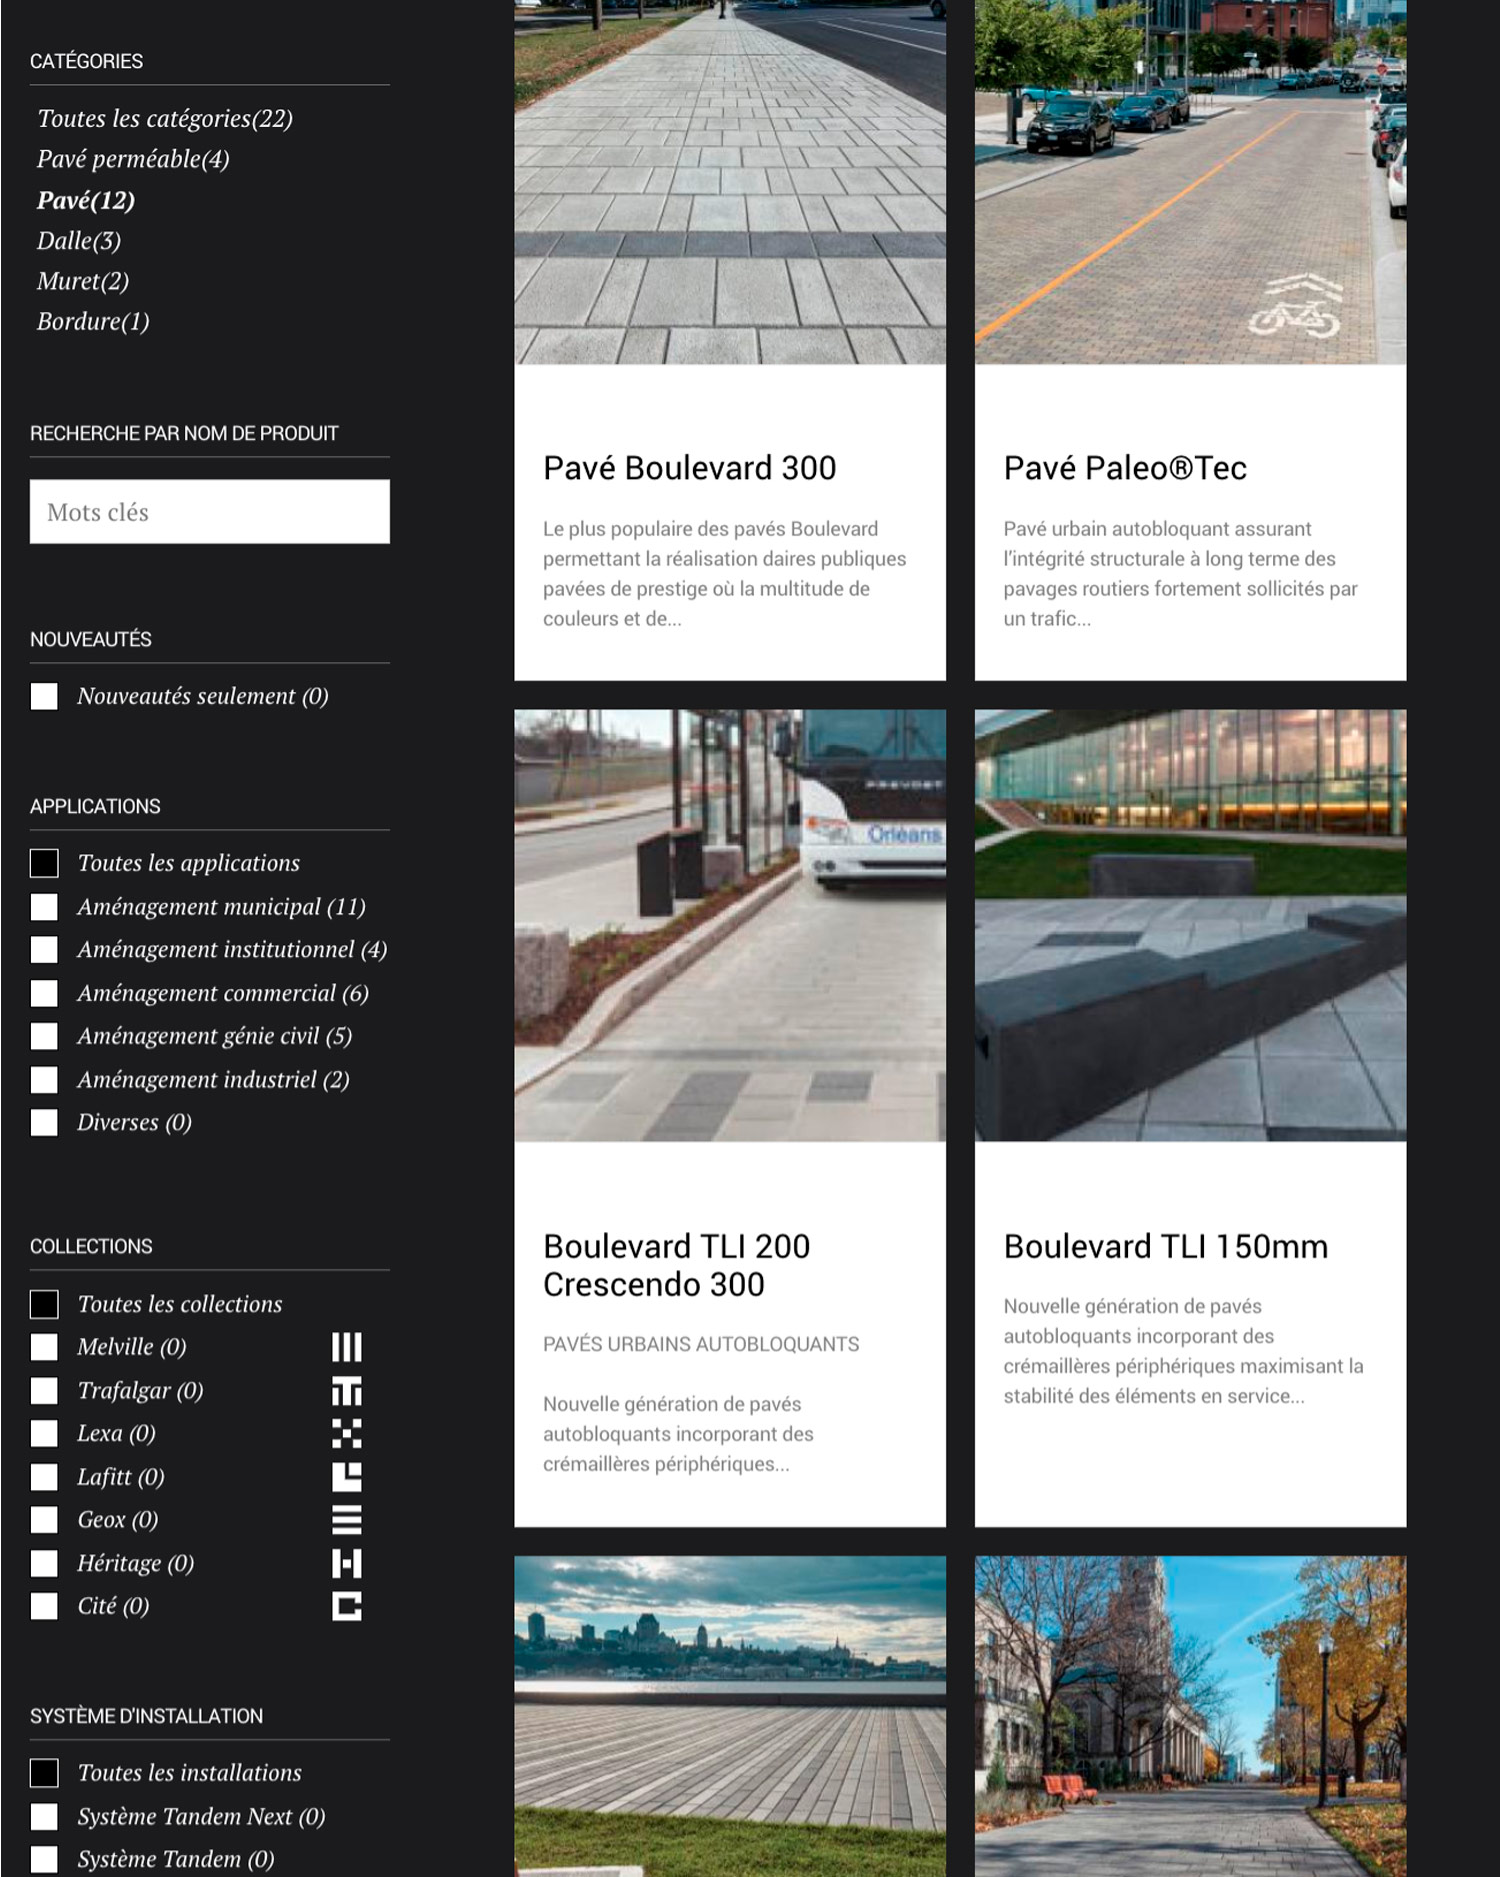This screenshot has height=1877, width=1500.
Task: Click the NOUVEAUTÉS section heading
Action: pyautogui.click(x=91, y=639)
